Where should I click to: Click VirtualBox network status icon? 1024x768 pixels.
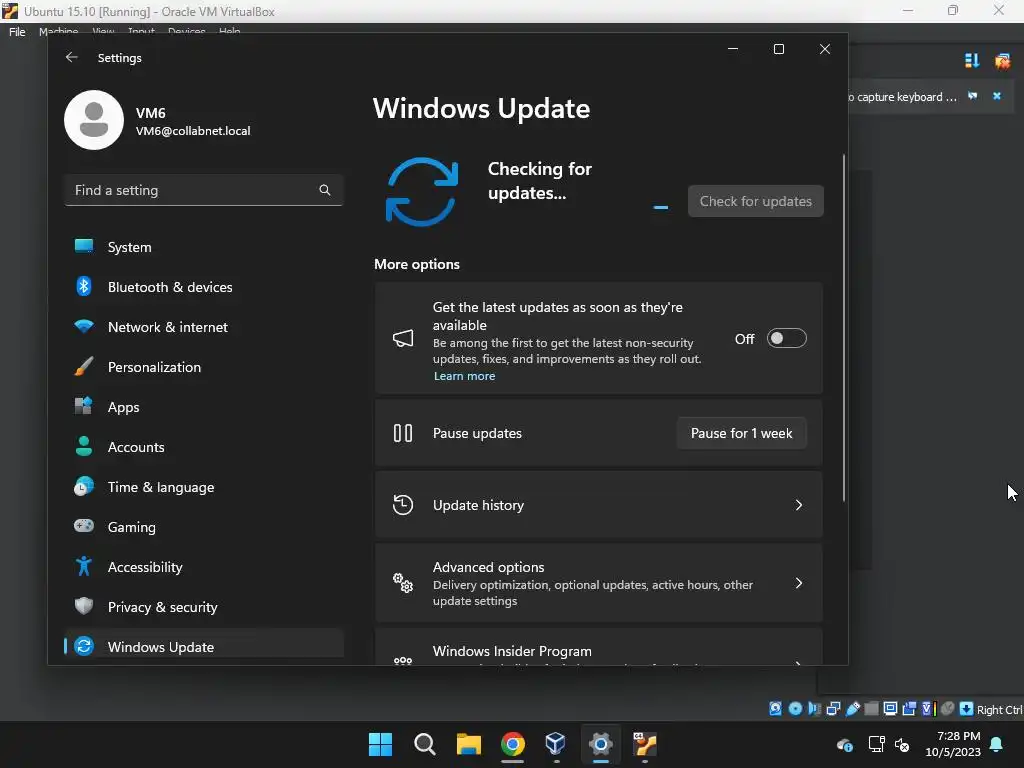click(x=833, y=709)
